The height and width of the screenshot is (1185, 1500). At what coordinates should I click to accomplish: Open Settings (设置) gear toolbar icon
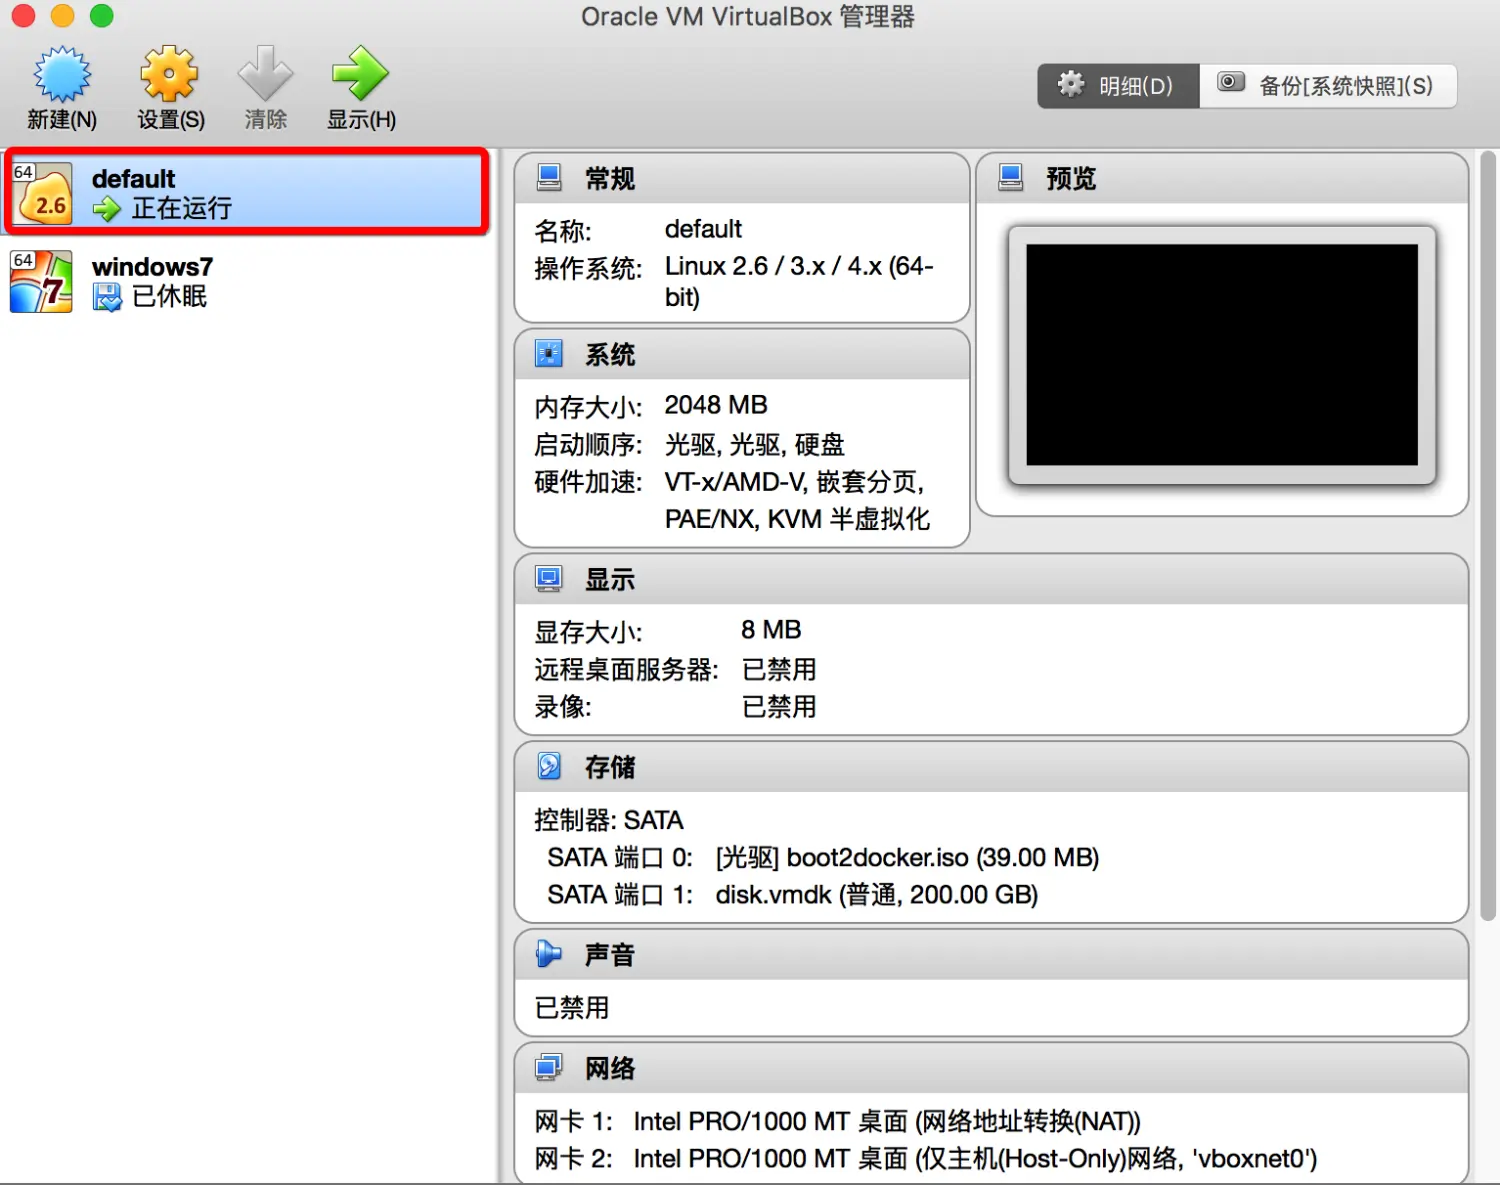click(169, 75)
